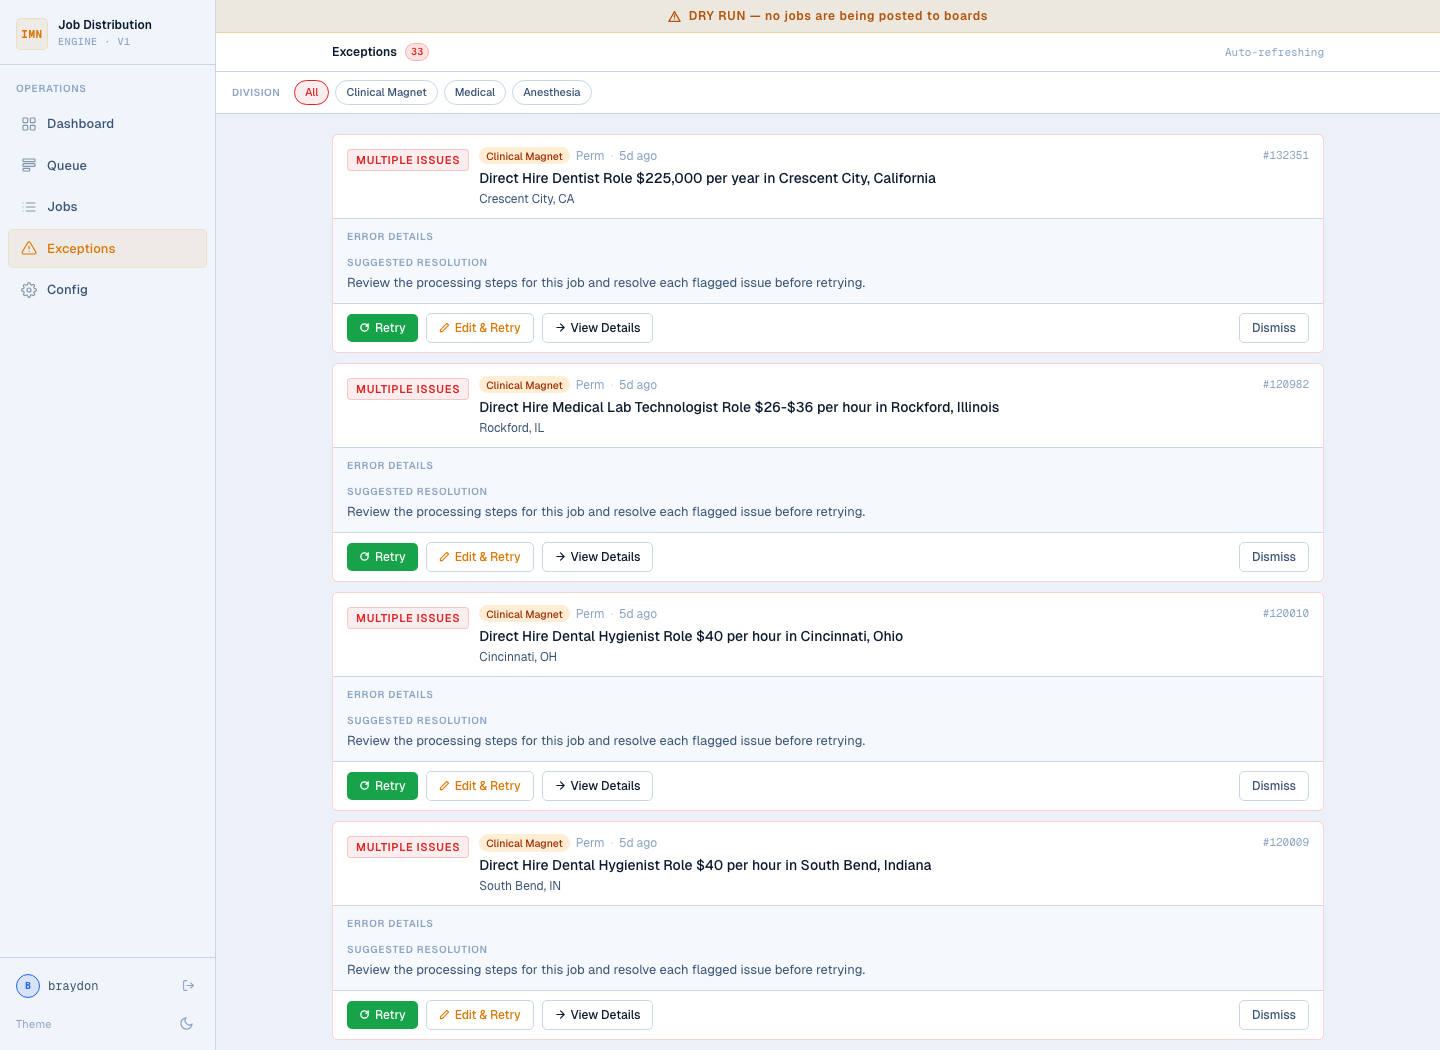This screenshot has height=1050, width=1440.
Task: Filter by Medical division
Action: [x=475, y=93]
